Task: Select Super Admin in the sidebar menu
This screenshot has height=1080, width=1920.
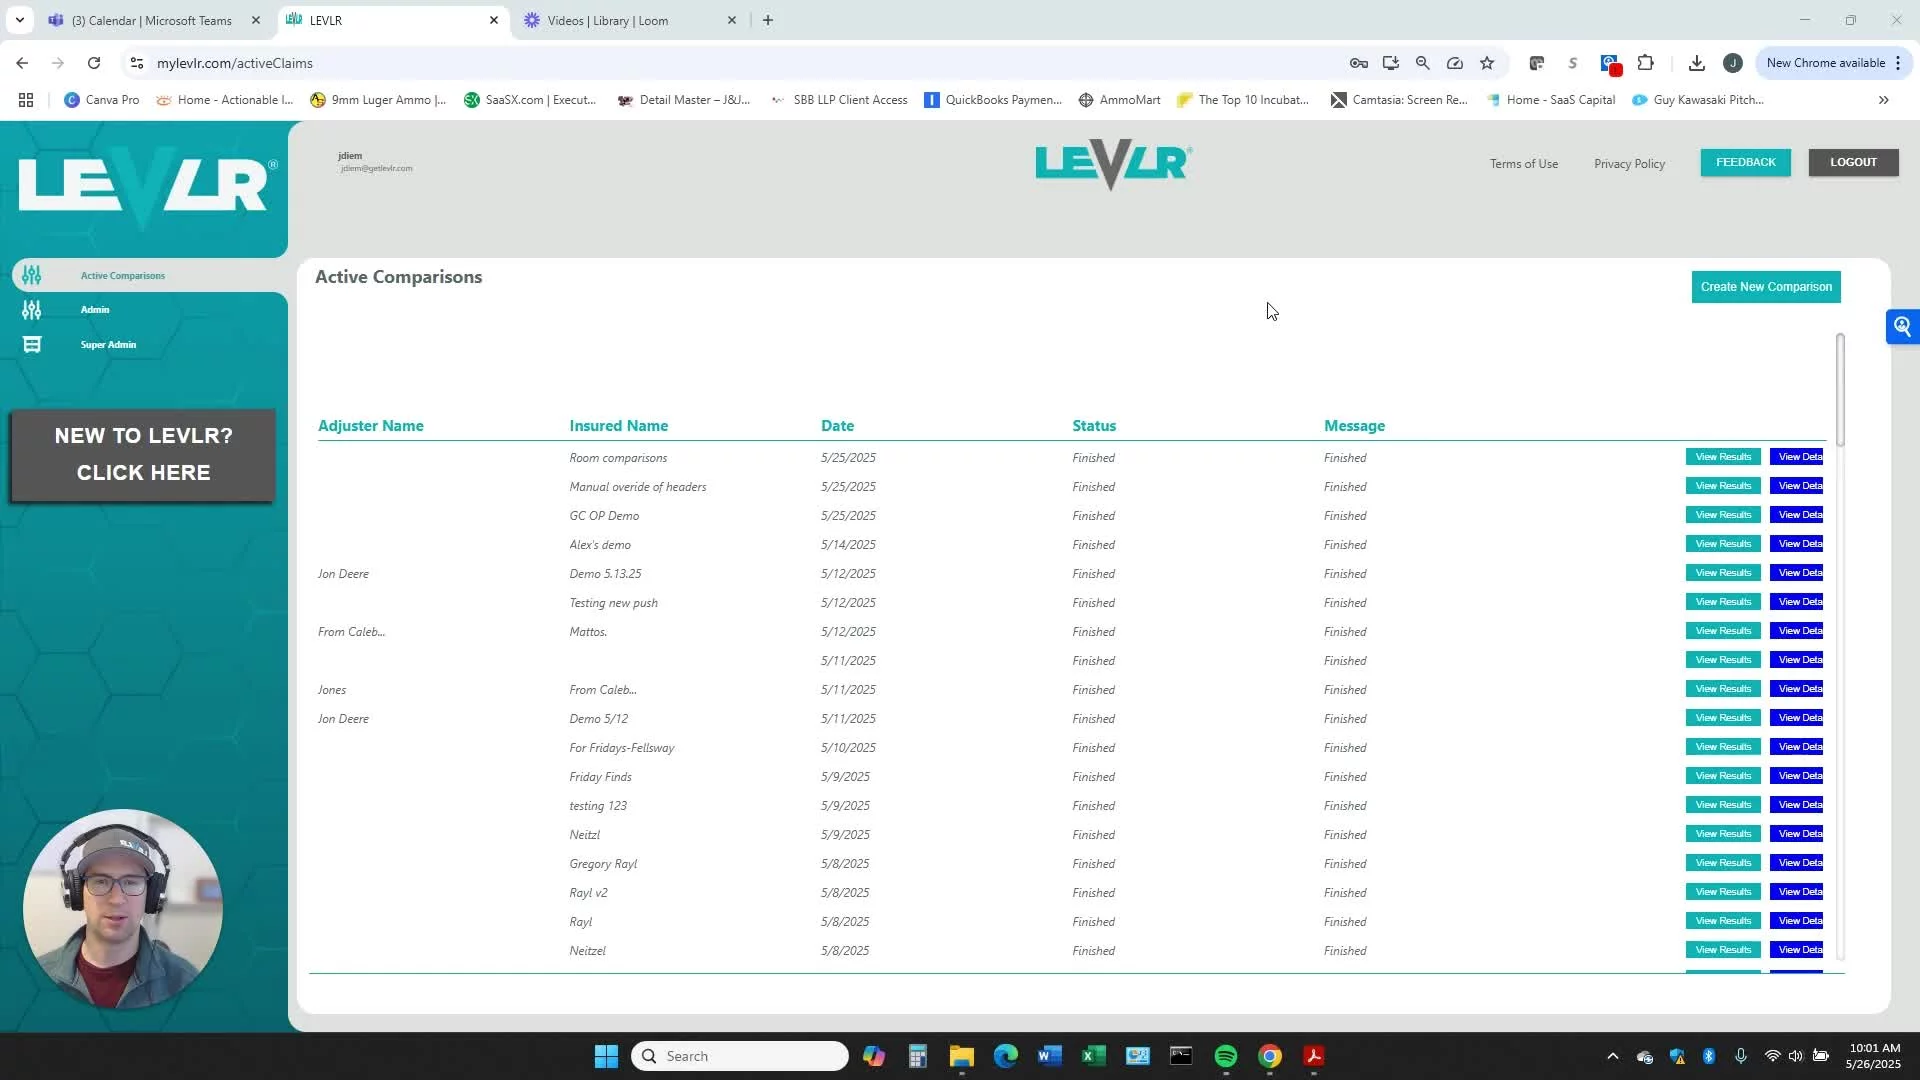Action: click(x=108, y=345)
